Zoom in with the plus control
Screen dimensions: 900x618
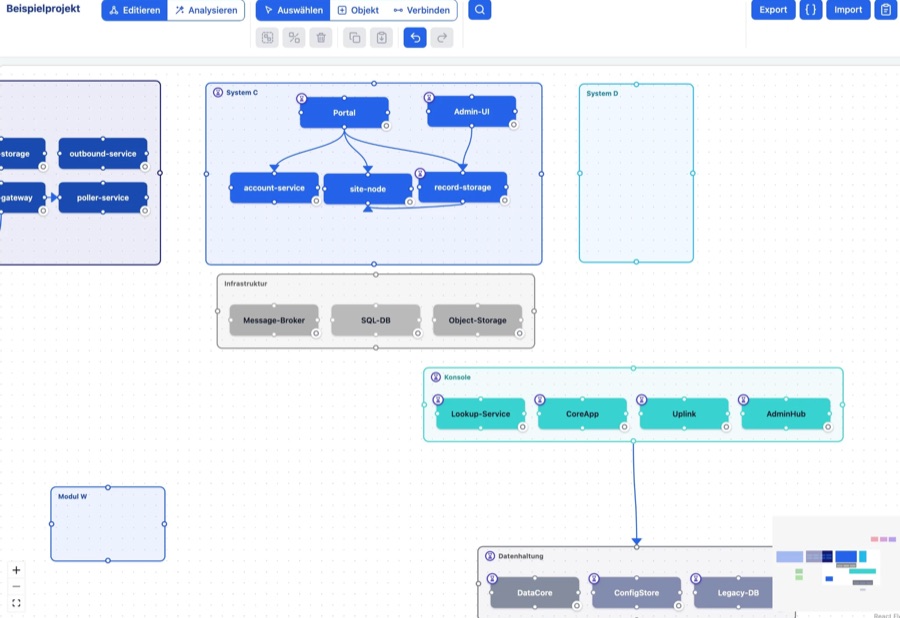coord(16,570)
